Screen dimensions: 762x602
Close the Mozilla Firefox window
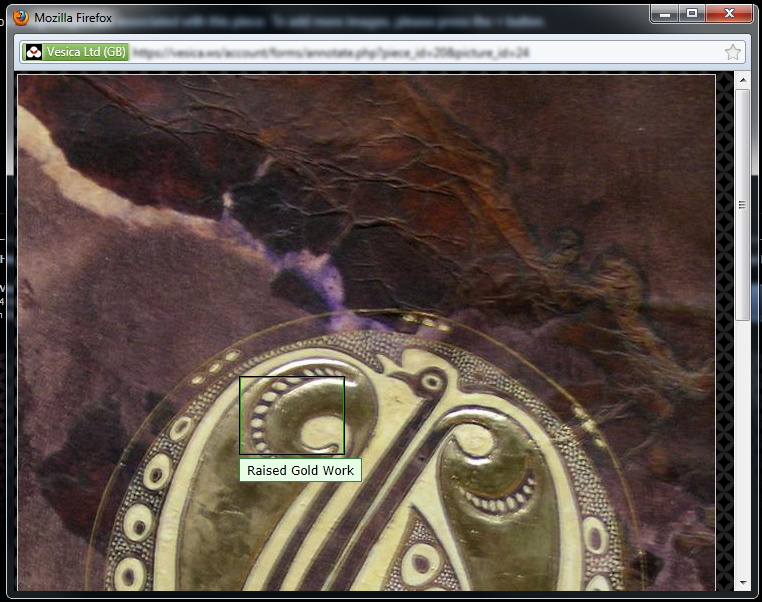tap(729, 14)
